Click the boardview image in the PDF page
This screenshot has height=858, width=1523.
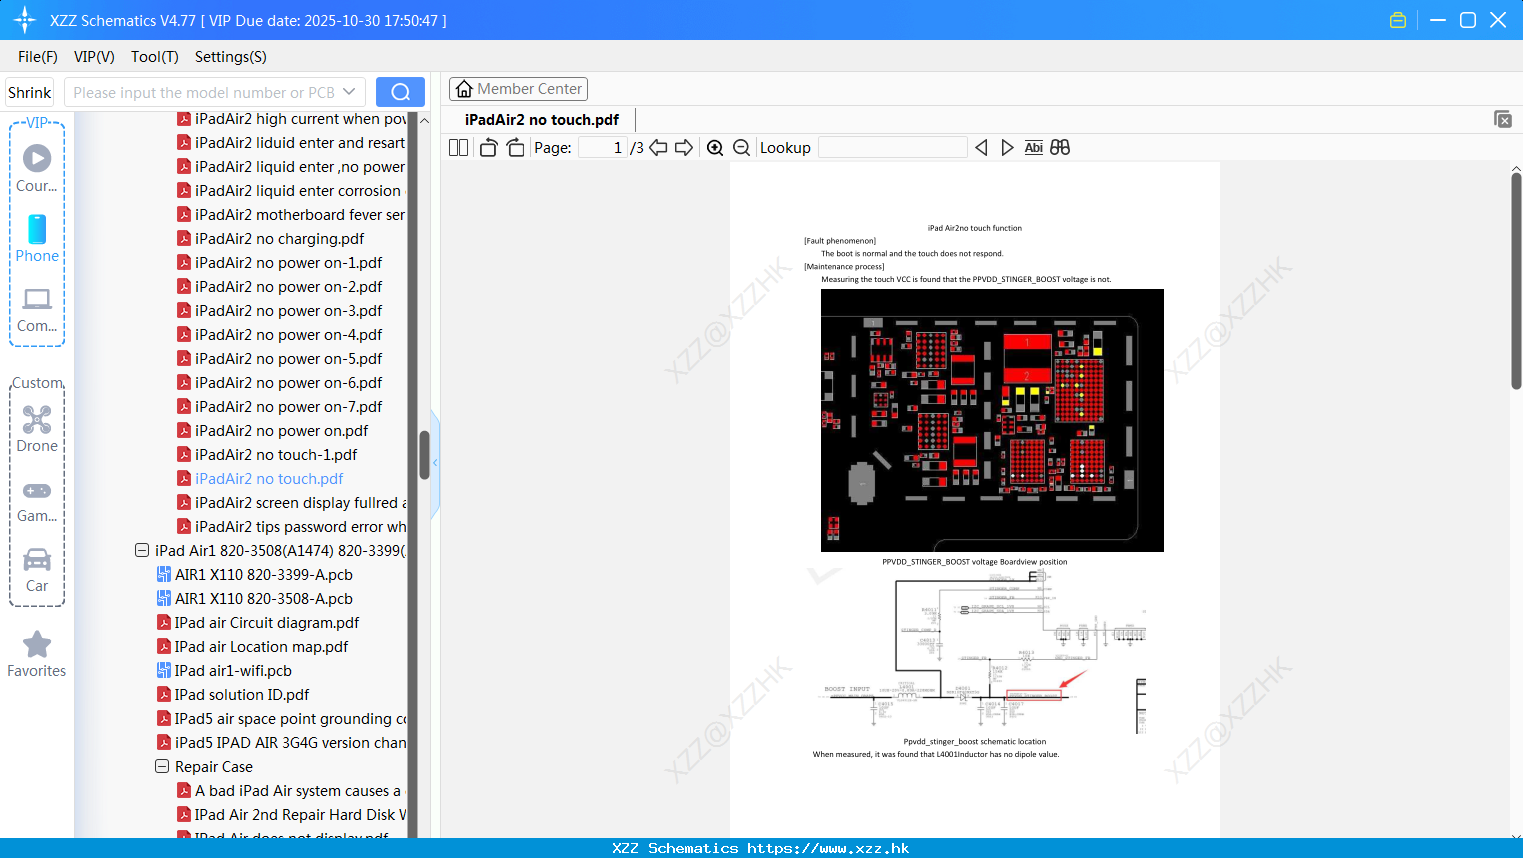pyautogui.click(x=992, y=420)
